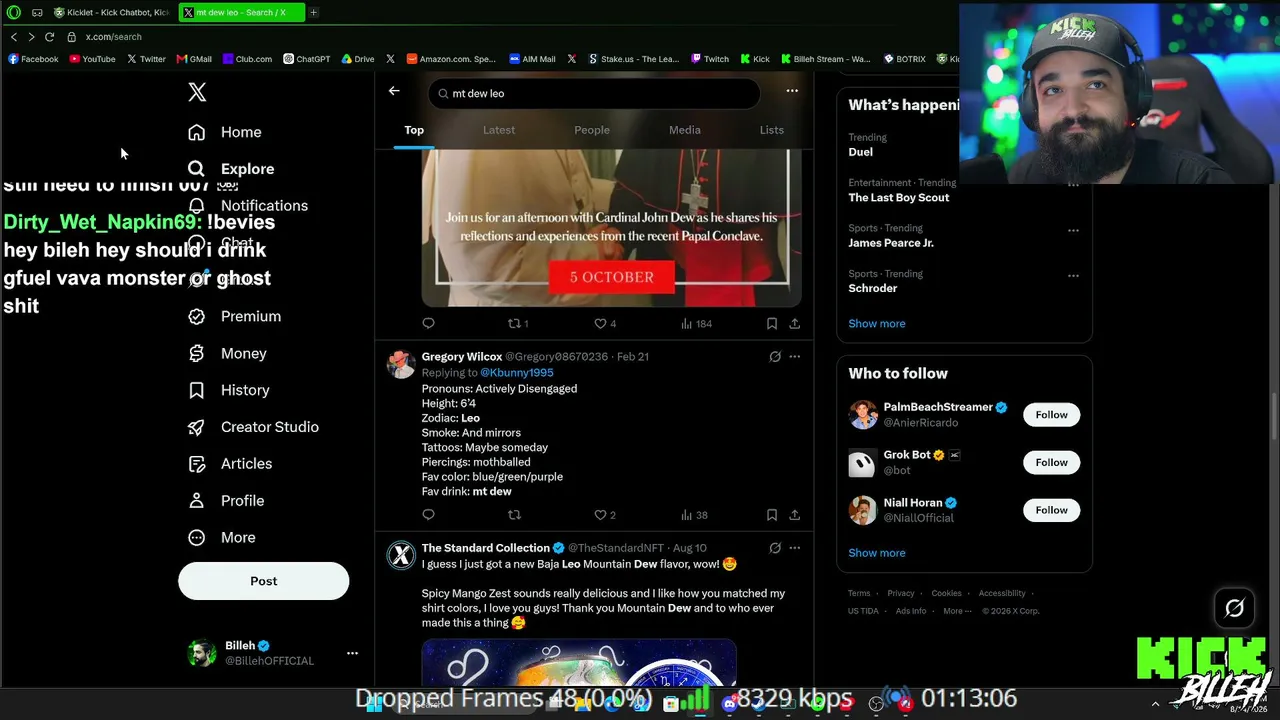Show more trending topics
The image size is (1280, 720).
click(877, 324)
